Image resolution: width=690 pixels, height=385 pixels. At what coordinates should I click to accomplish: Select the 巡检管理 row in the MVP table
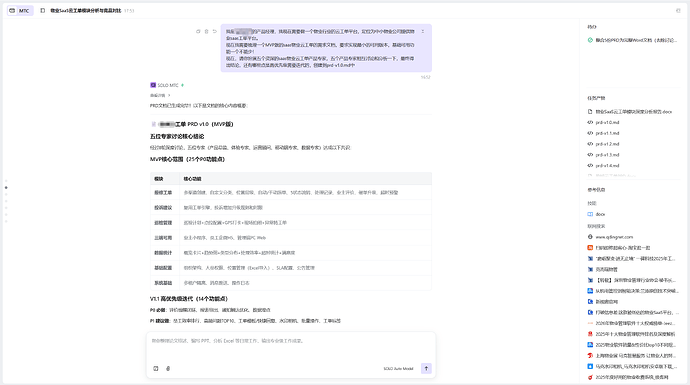click(x=291, y=223)
